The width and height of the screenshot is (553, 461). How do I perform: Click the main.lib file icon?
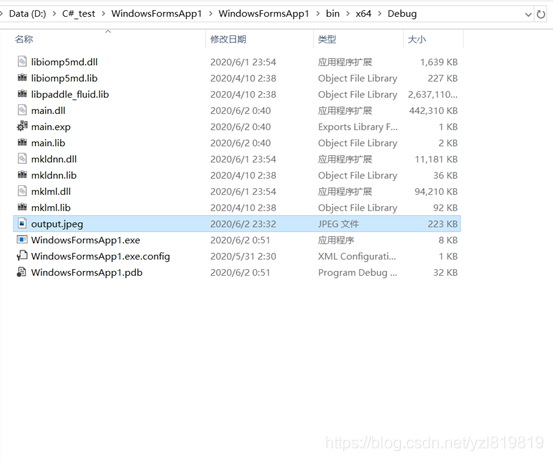pyautogui.click(x=22, y=142)
